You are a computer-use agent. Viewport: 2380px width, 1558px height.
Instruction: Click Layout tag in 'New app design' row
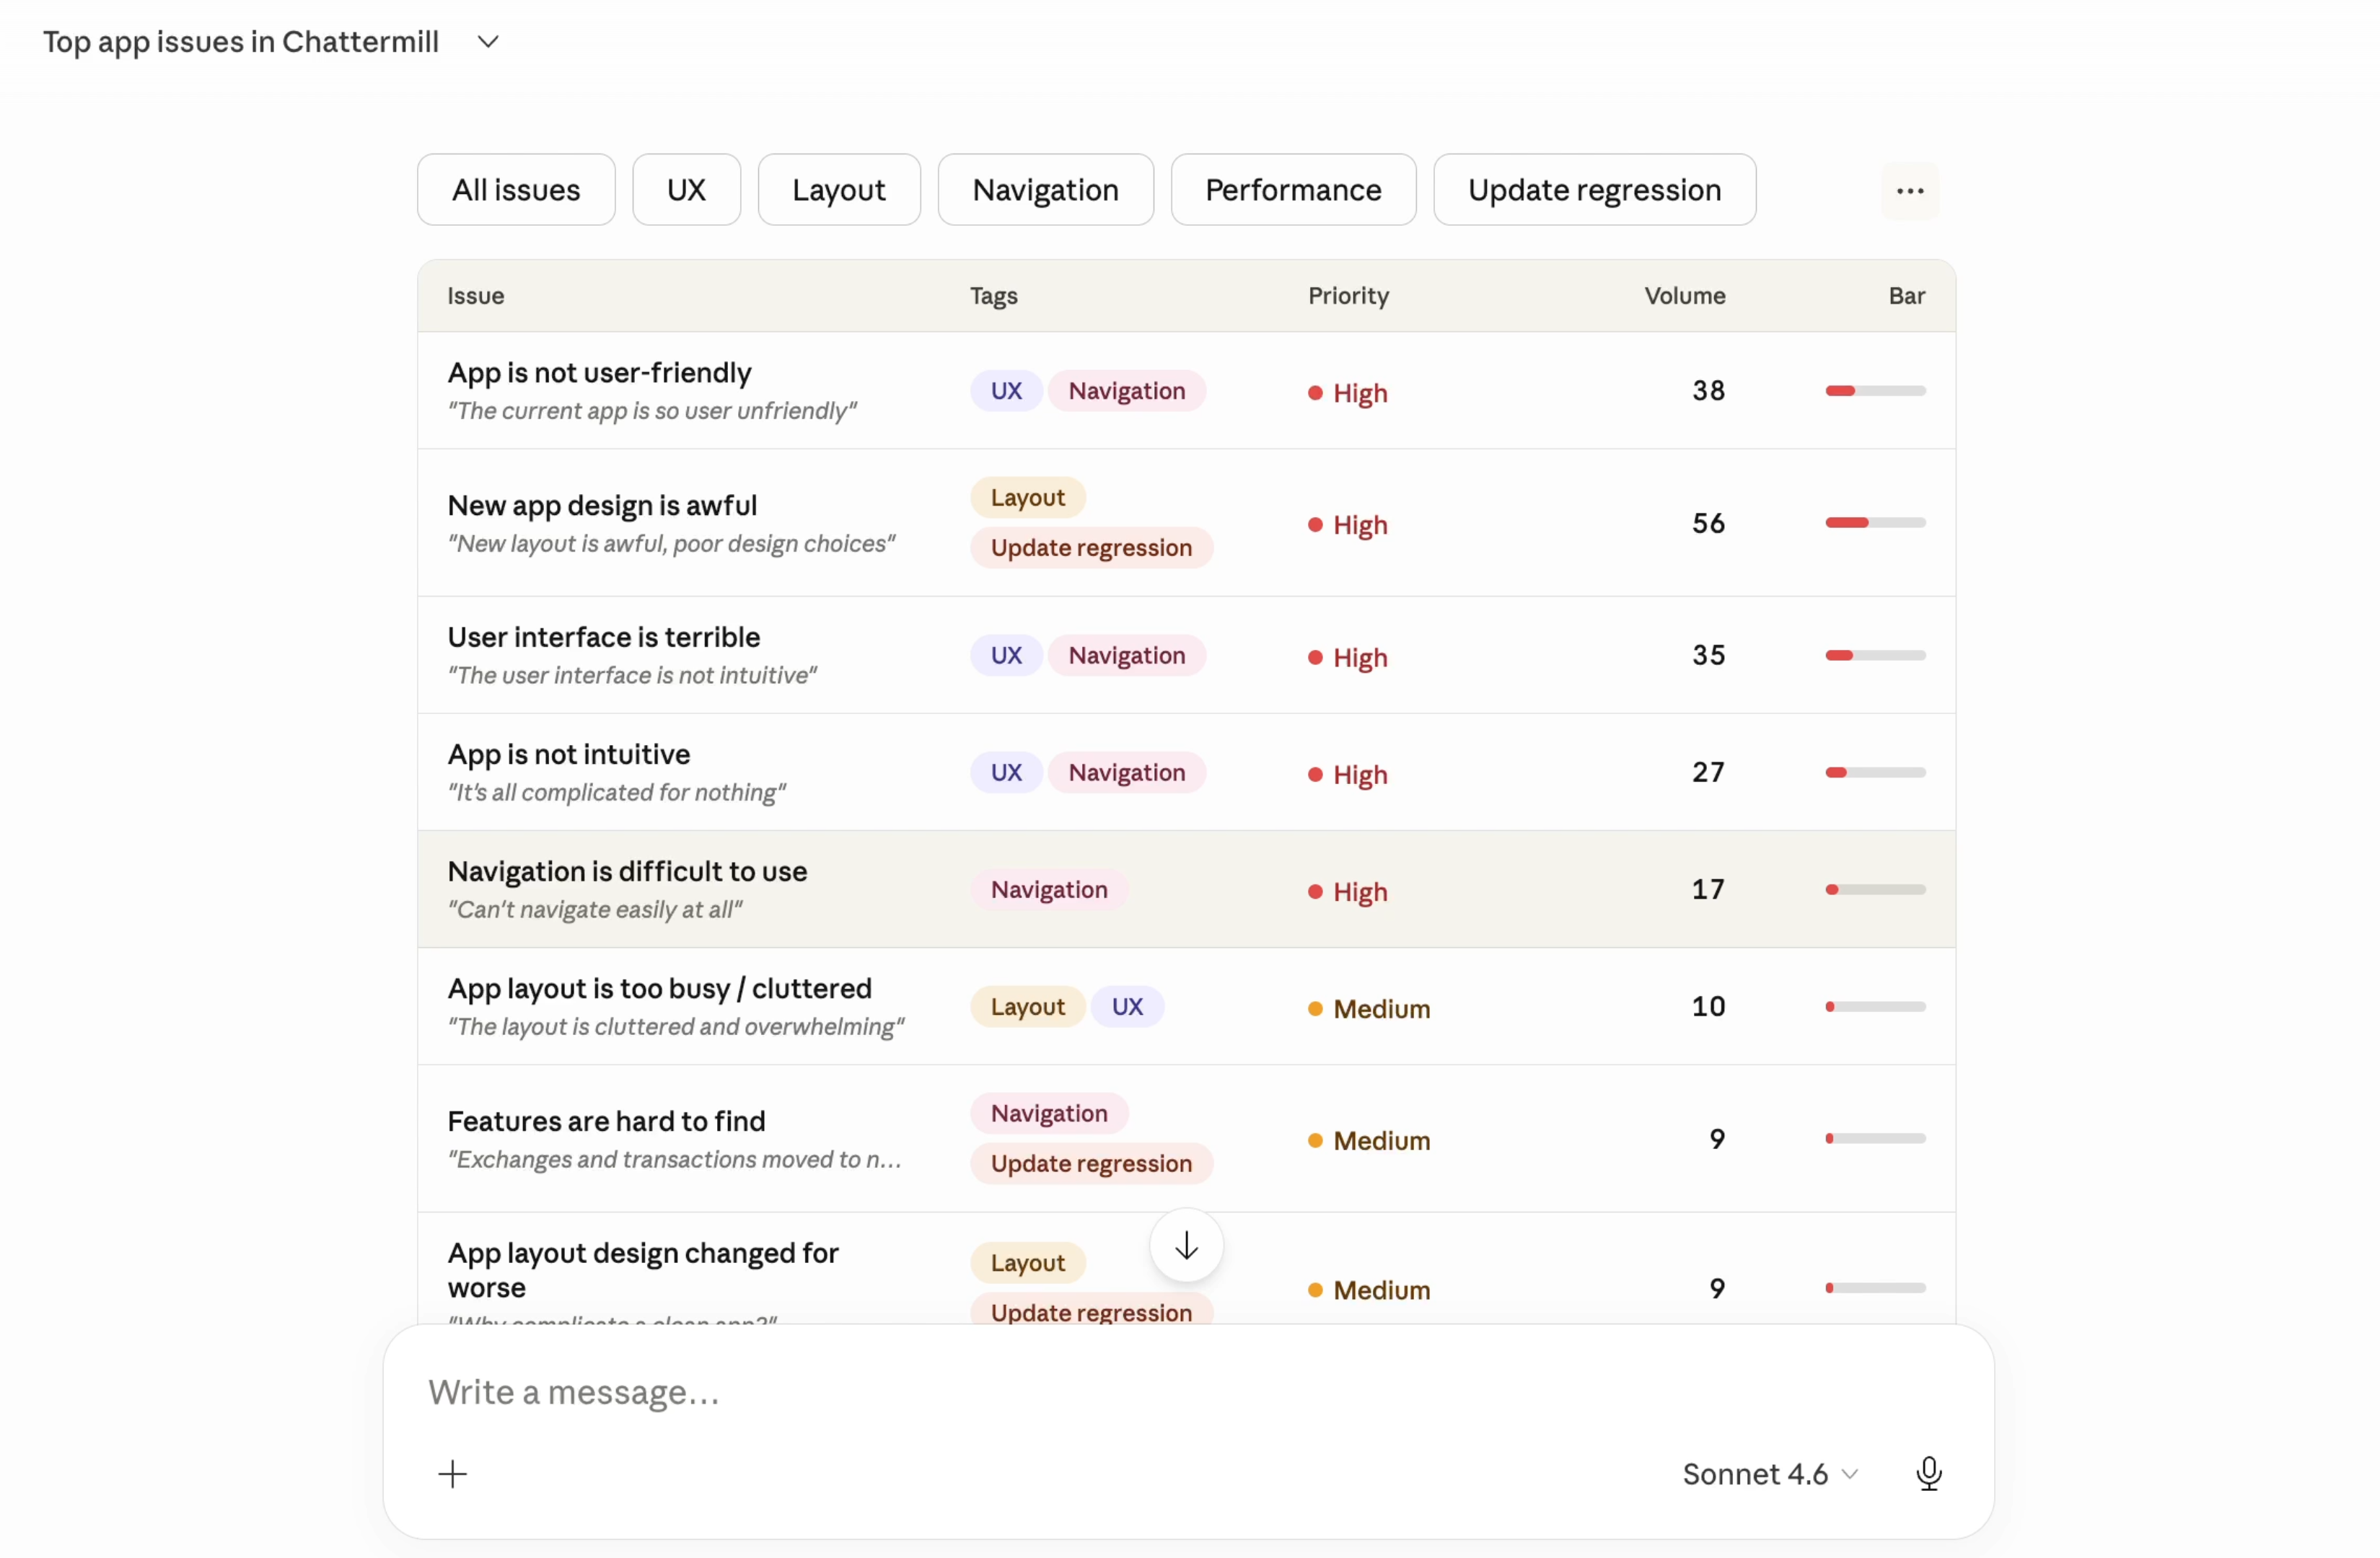click(1027, 498)
